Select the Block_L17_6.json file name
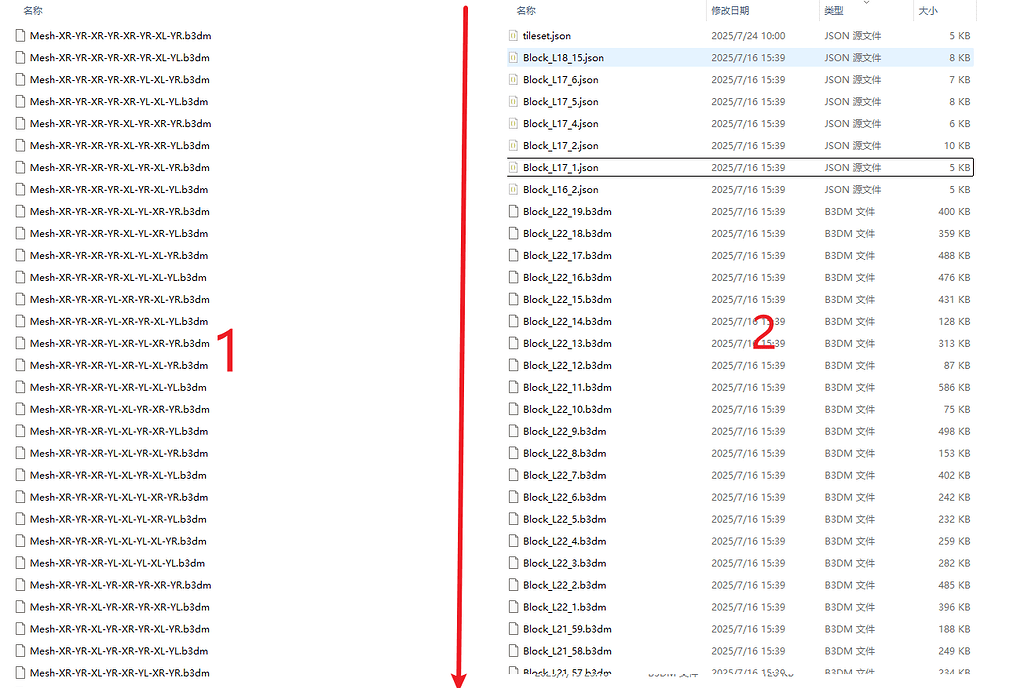Viewport: 1035px width, 688px height. tap(560, 80)
